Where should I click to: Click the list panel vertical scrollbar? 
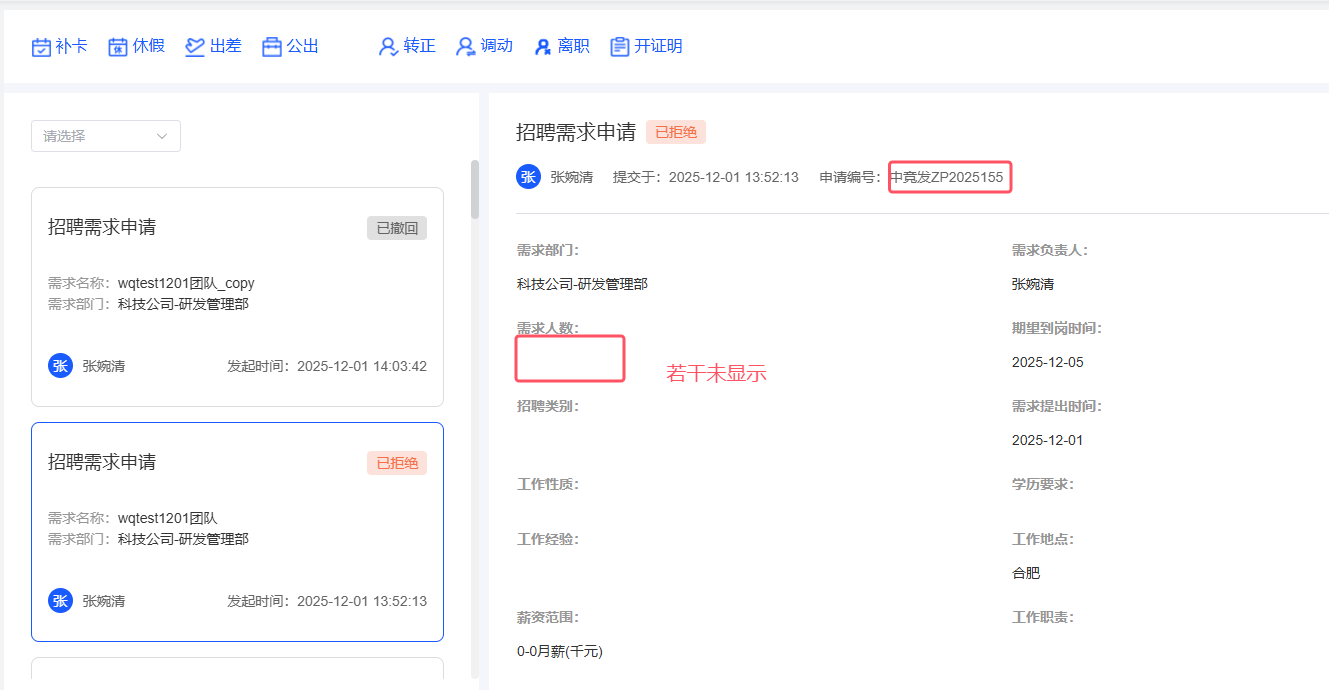(475, 190)
